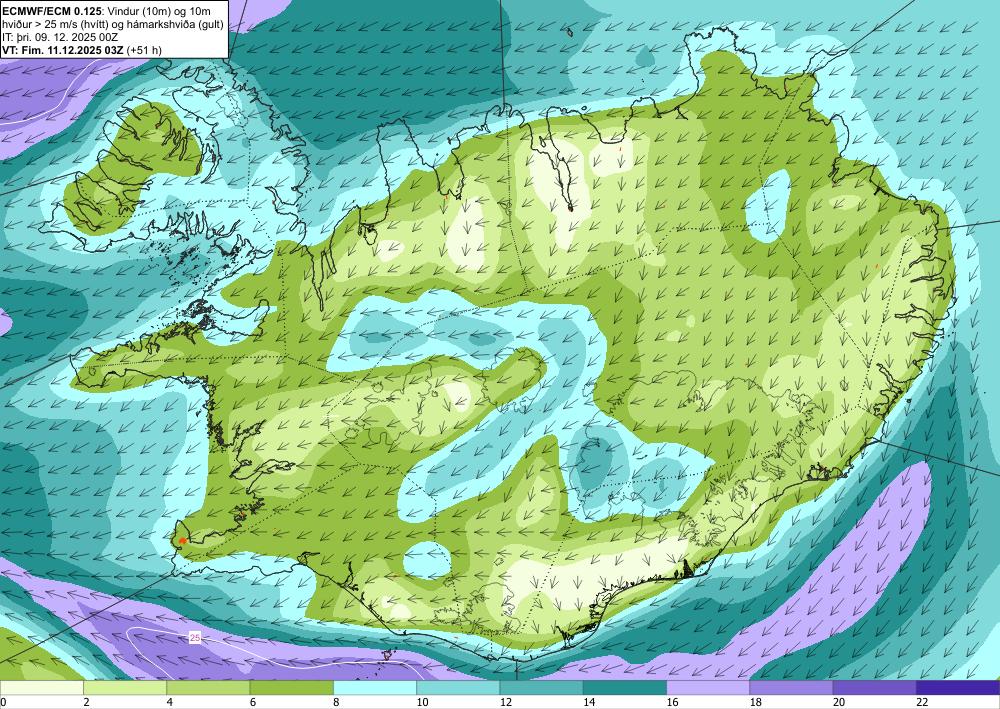Click the medium purple 18–20 m/s legend swatch
Image resolution: width=1000 pixels, height=709 pixels.
(x=791, y=688)
